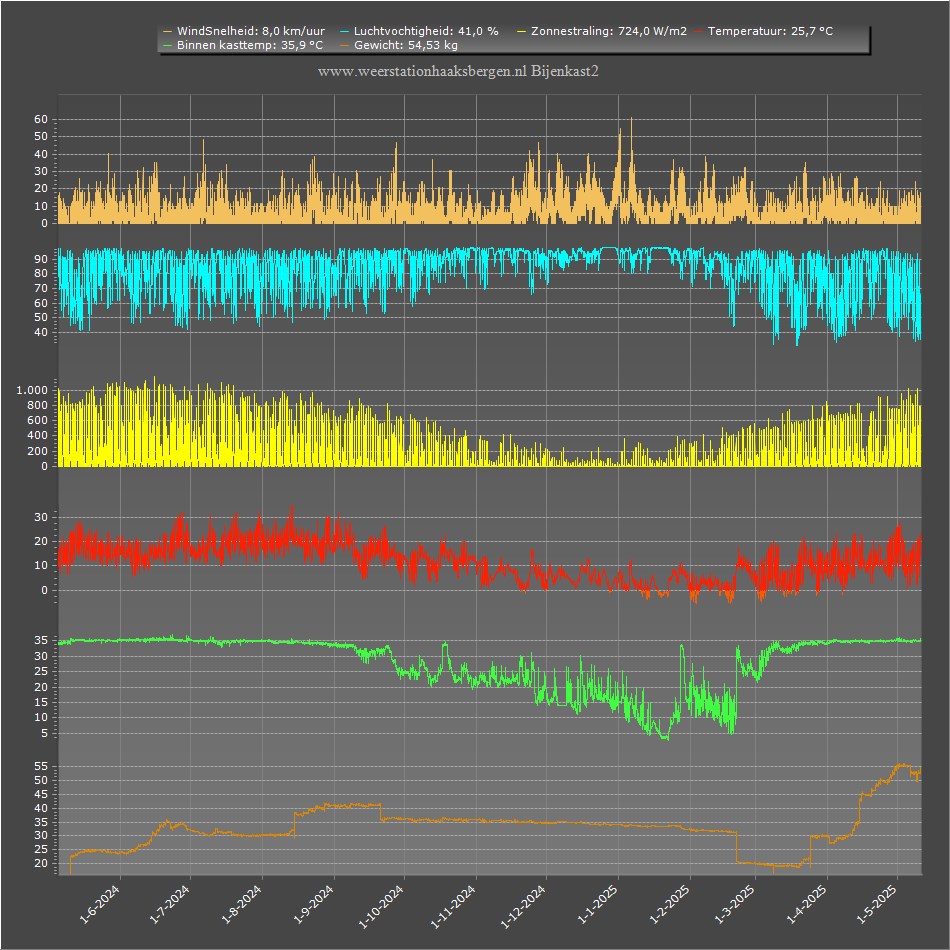Image resolution: width=950 pixels, height=950 pixels.
Task: Click the 1-4-2025 date axis label
Action: [x=807, y=903]
